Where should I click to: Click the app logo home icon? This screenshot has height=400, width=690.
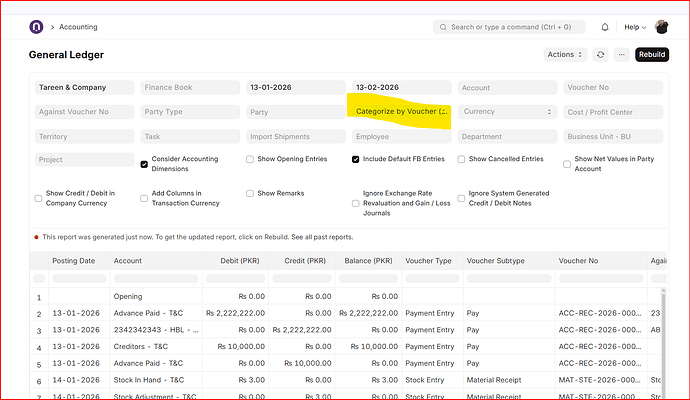pyautogui.click(x=36, y=27)
